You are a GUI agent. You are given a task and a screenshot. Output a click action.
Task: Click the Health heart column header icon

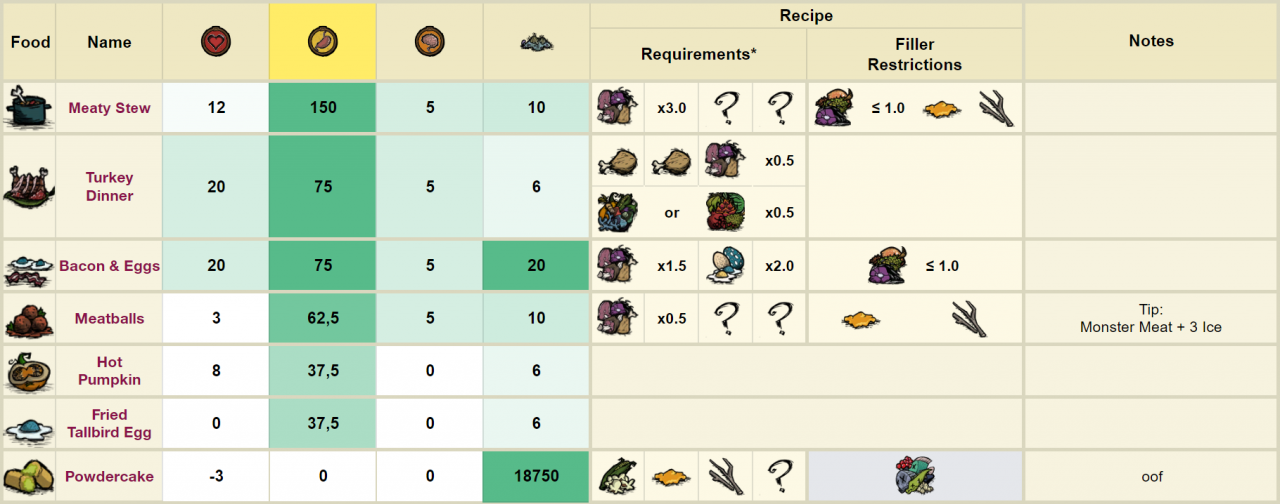[x=216, y=42]
